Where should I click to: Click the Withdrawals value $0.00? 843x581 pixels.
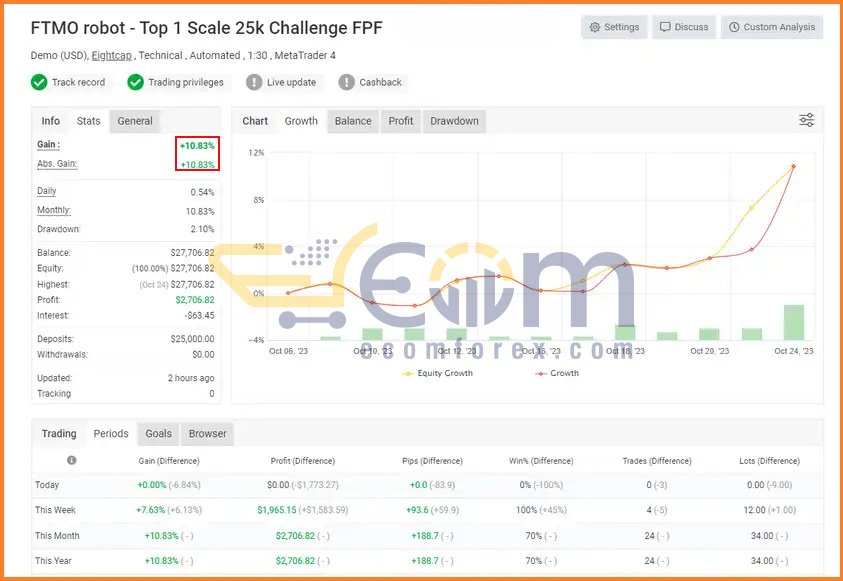click(203, 355)
